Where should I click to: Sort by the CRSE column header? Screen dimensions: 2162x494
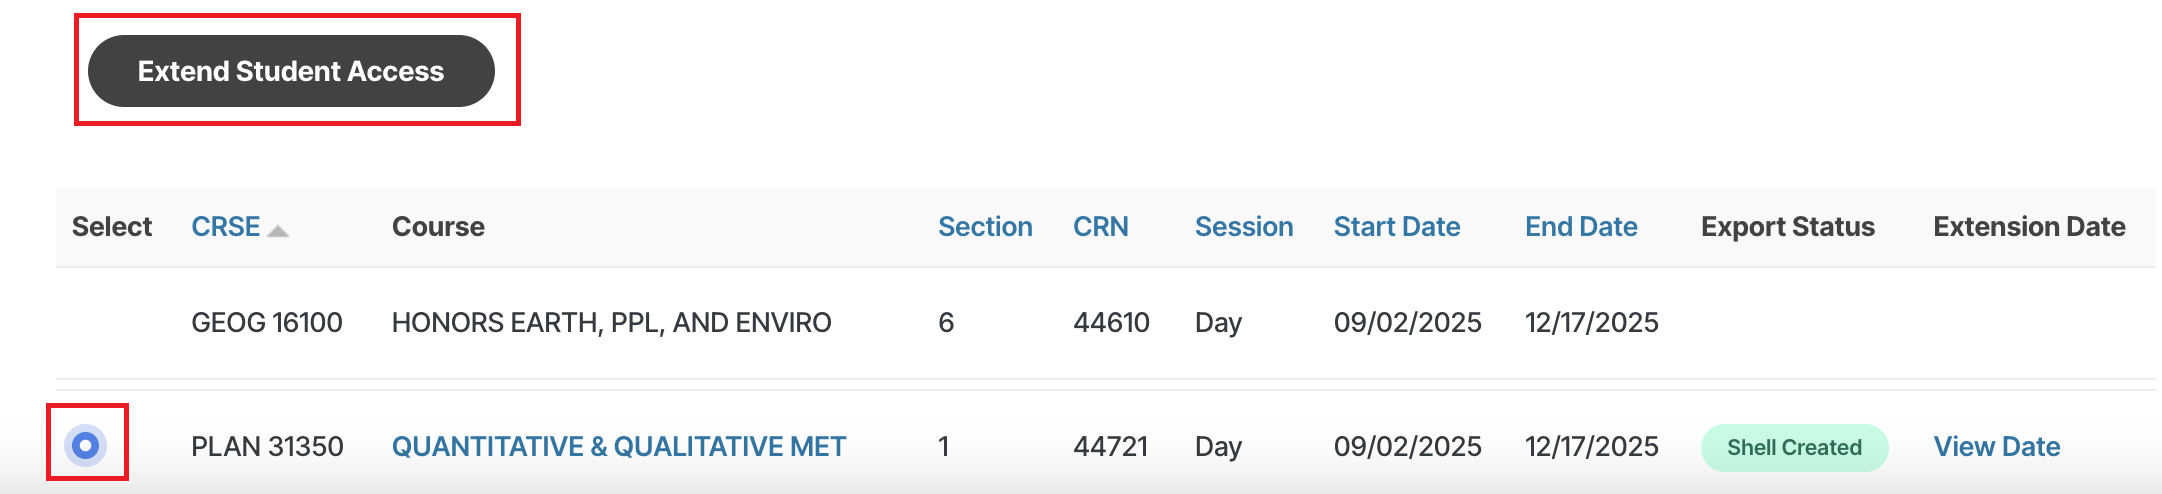coord(226,227)
